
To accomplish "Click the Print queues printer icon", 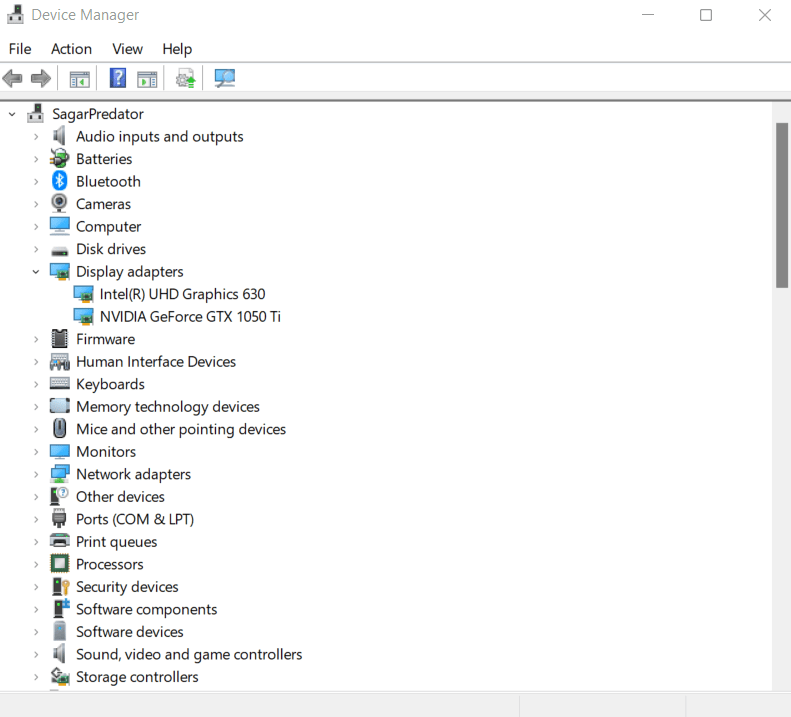I will [x=60, y=540].
